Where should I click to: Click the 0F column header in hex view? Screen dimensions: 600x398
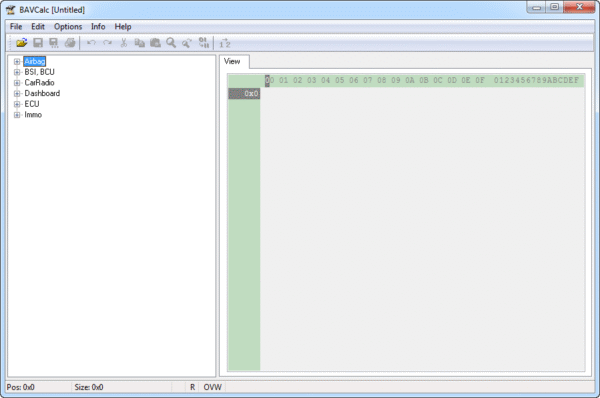pos(480,80)
